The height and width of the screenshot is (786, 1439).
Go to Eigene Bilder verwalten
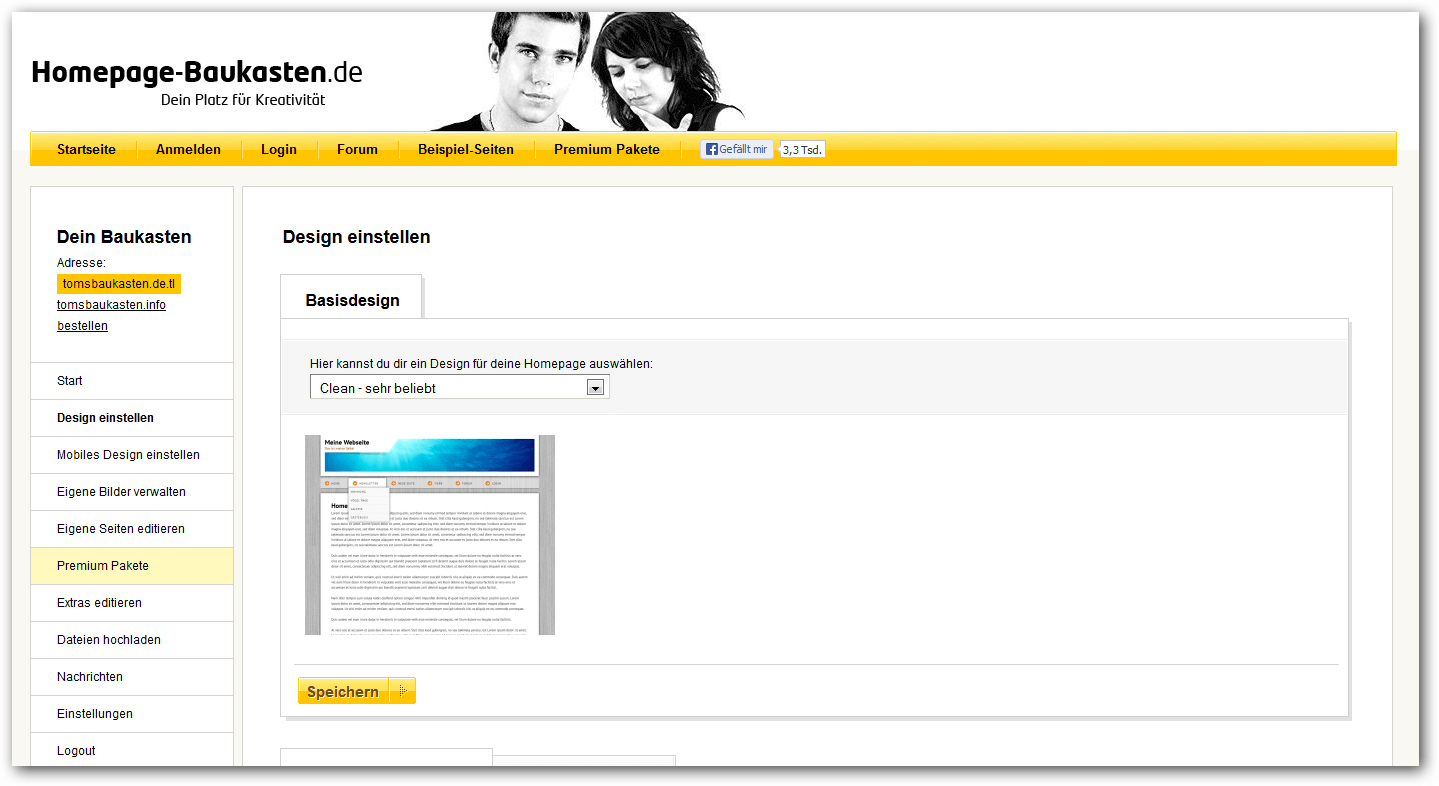(132, 492)
